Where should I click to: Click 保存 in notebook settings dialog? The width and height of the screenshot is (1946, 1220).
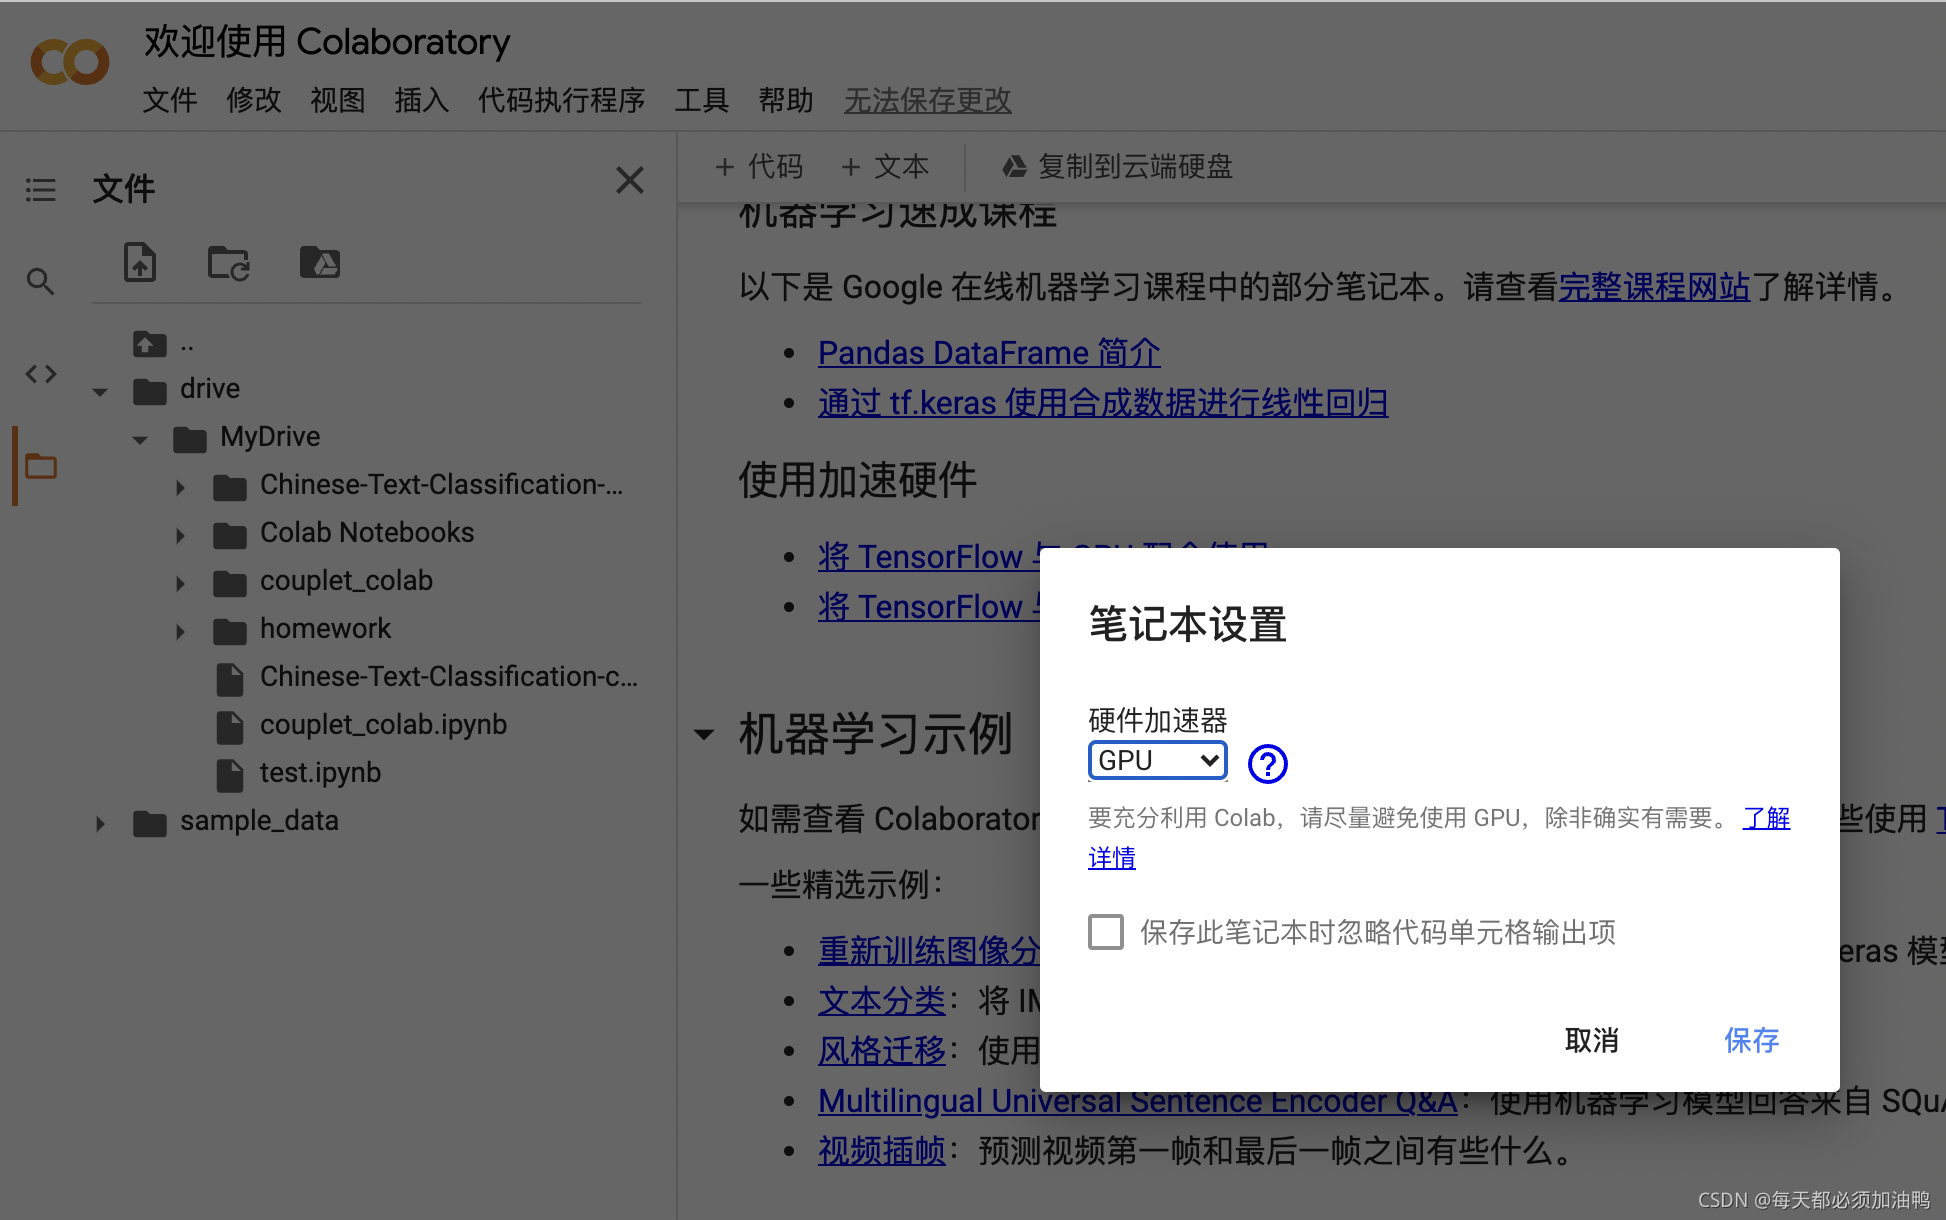point(1752,1041)
